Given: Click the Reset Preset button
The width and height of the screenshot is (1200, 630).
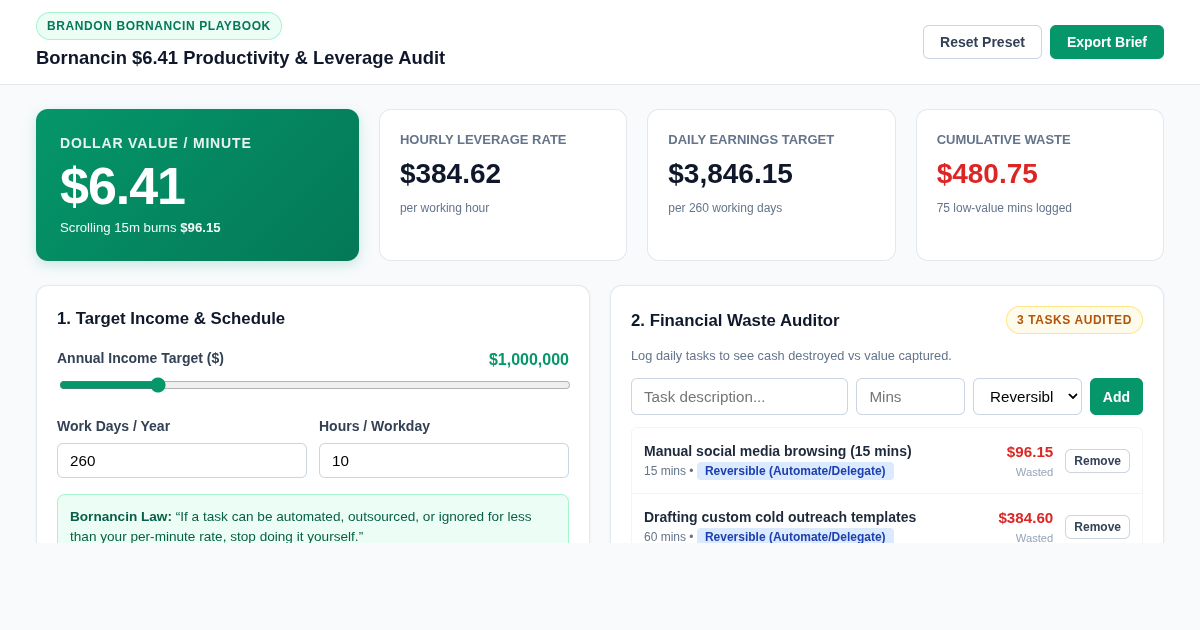Looking at the screenshot, I should [982, 42].
